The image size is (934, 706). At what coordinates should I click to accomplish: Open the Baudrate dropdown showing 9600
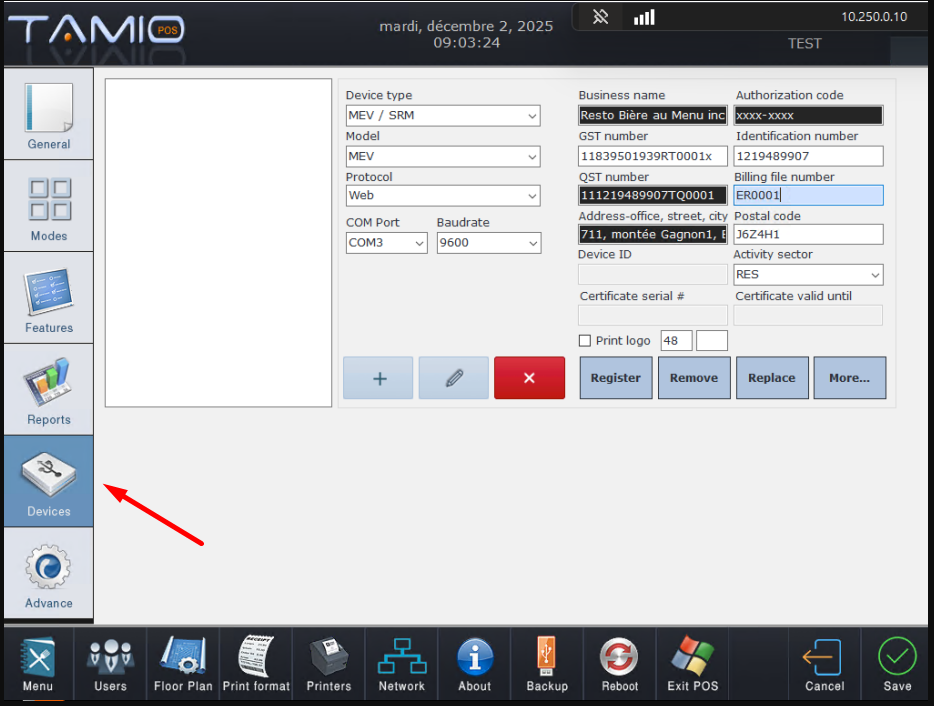[489, 243]
